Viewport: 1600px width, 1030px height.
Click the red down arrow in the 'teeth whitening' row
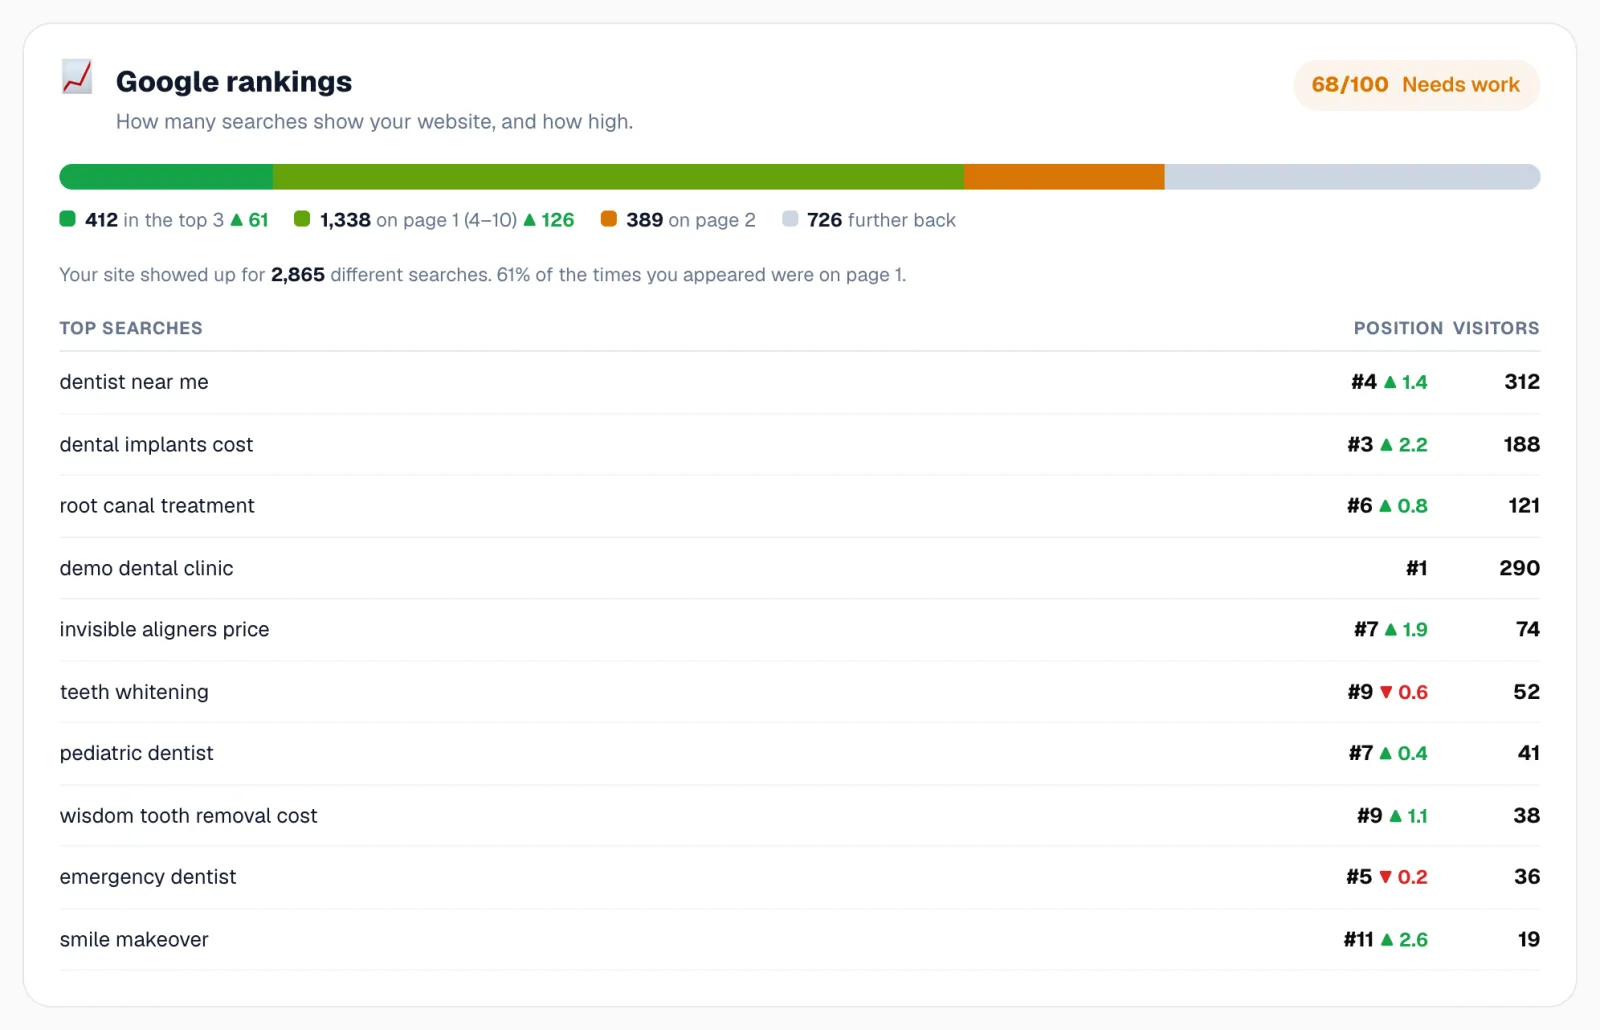(x=1386, y=692)
